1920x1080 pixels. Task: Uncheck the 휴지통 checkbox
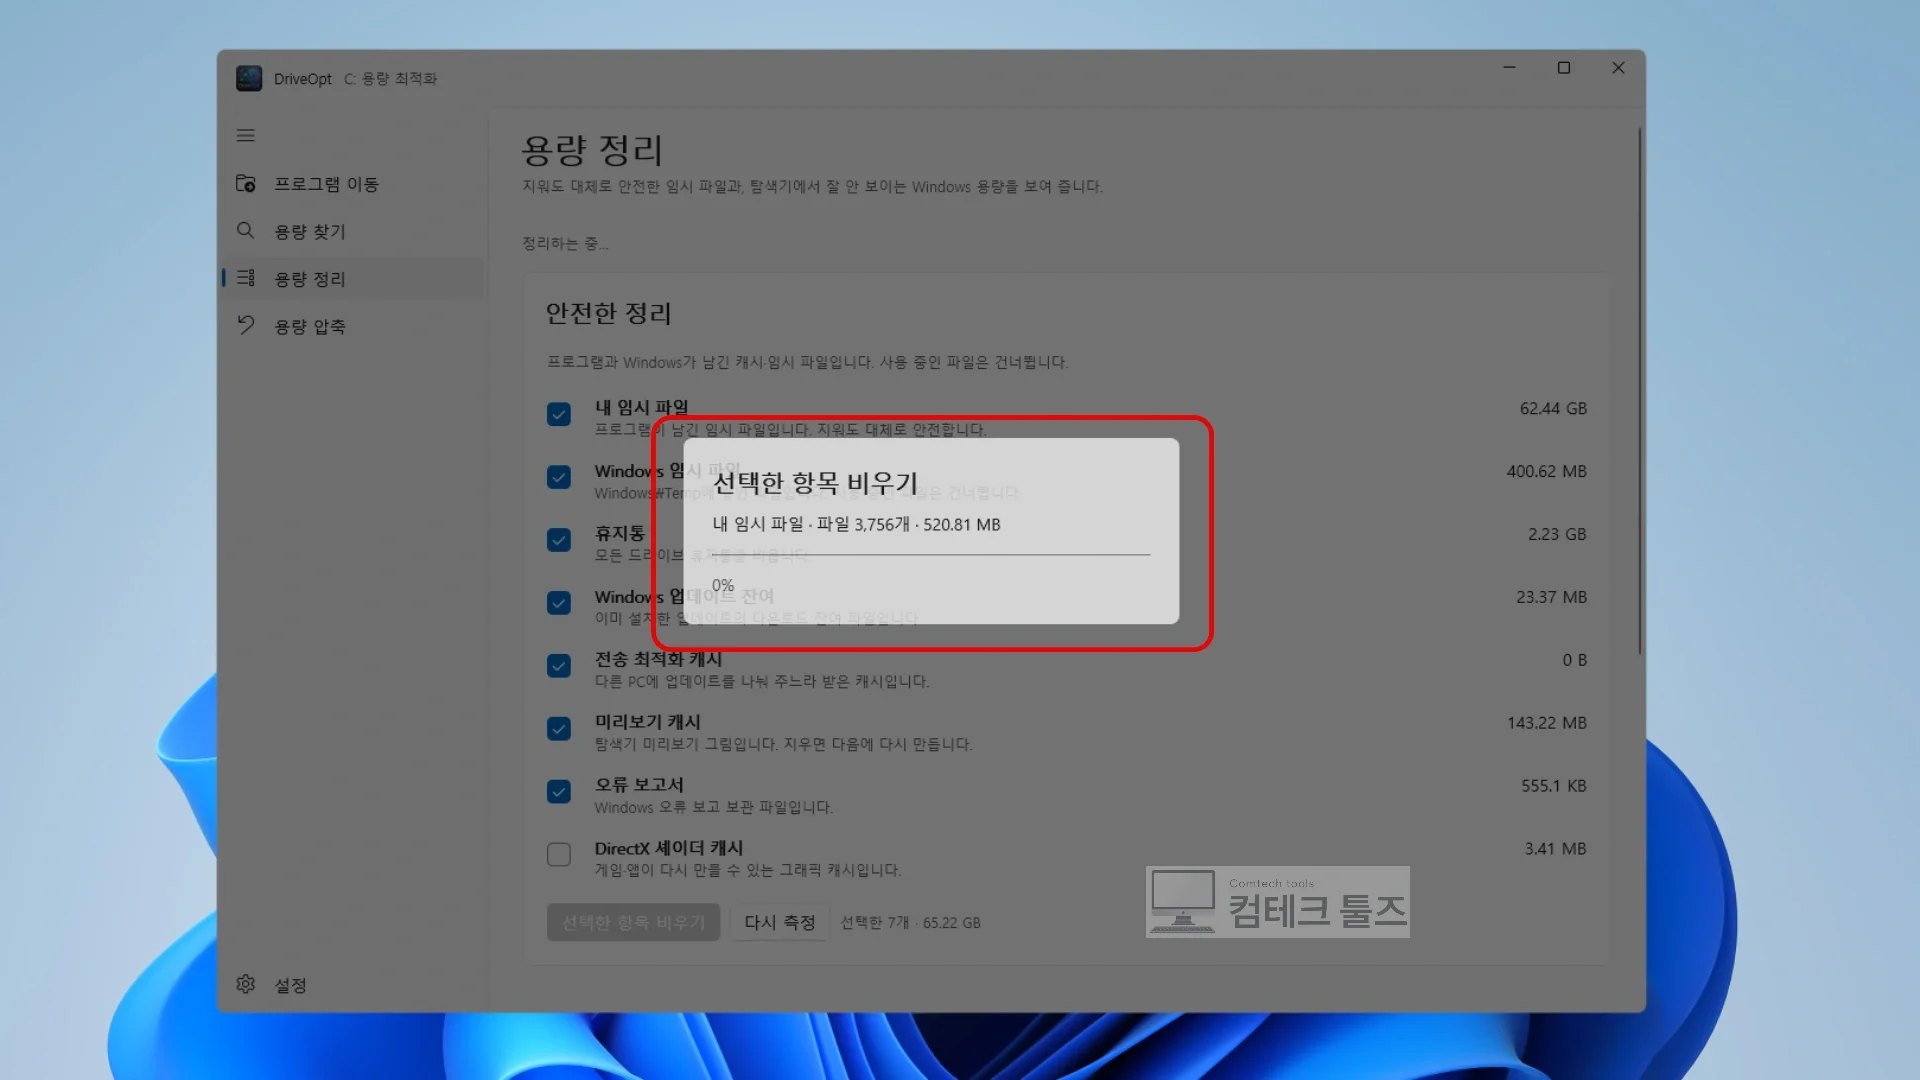tap(559, 540)
